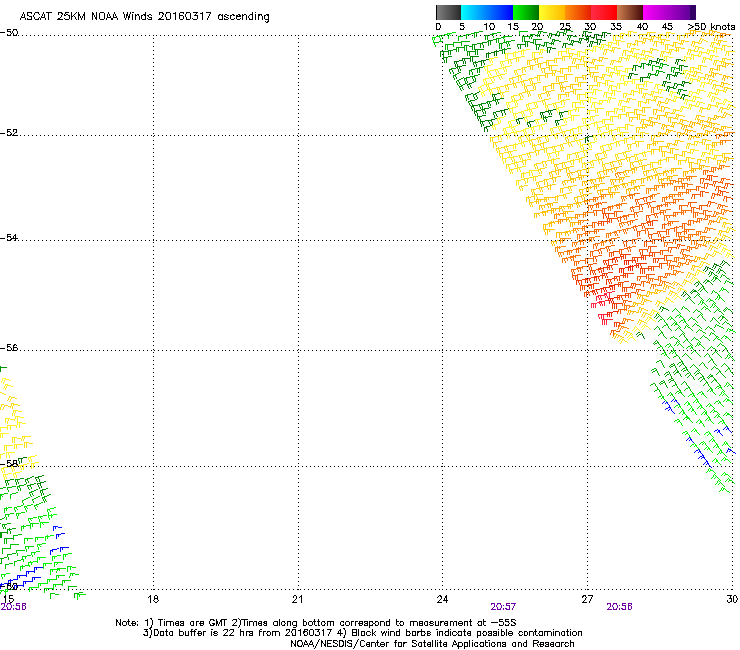
Task: Click the '>50 knots' legend label
Action: coord(711,27)
